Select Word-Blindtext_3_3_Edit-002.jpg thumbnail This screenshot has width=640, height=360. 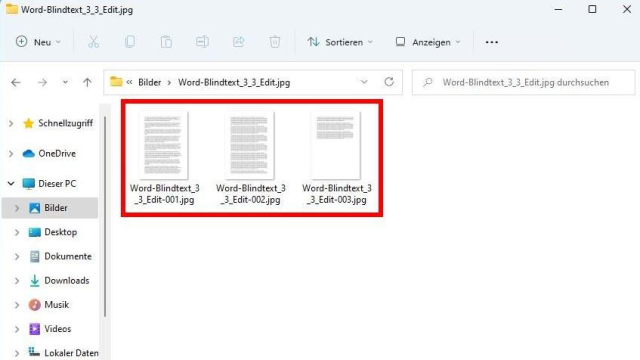250,145
